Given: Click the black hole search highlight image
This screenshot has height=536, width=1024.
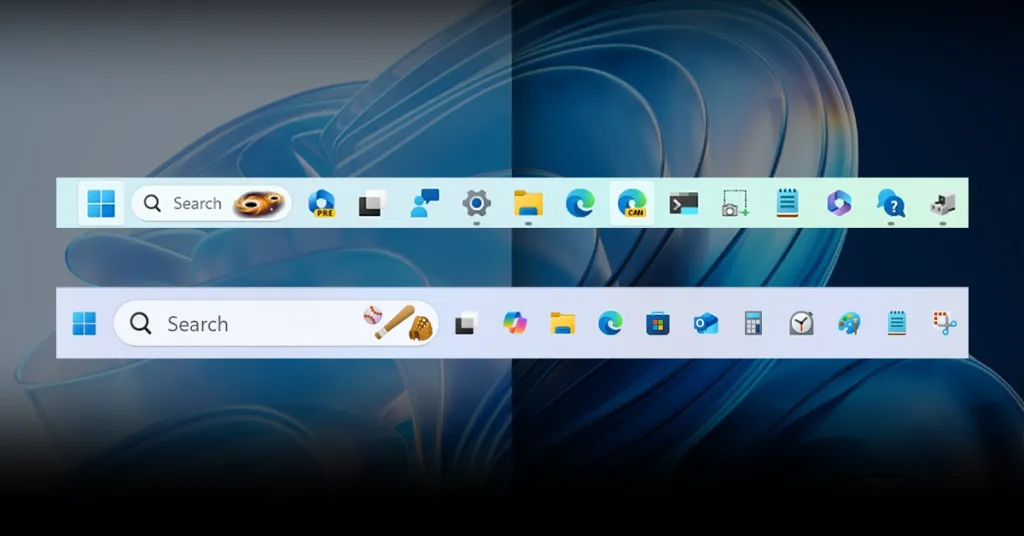Looking at the screenshot, I should [x=258, y=204].
